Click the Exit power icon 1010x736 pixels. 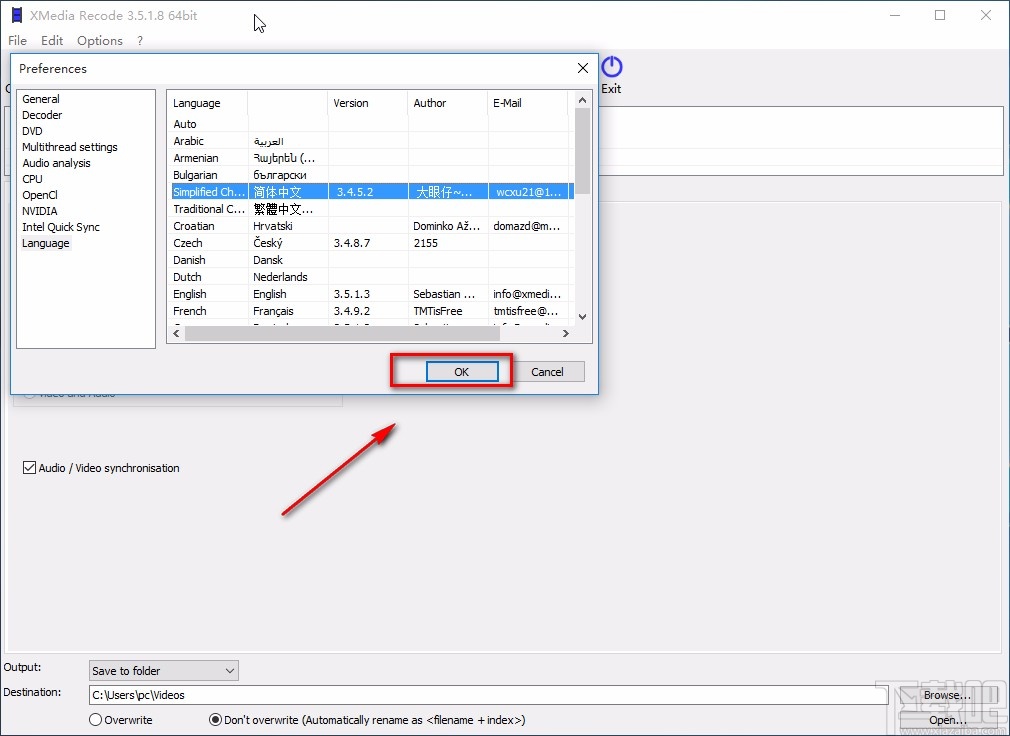[x=611, y=68]
